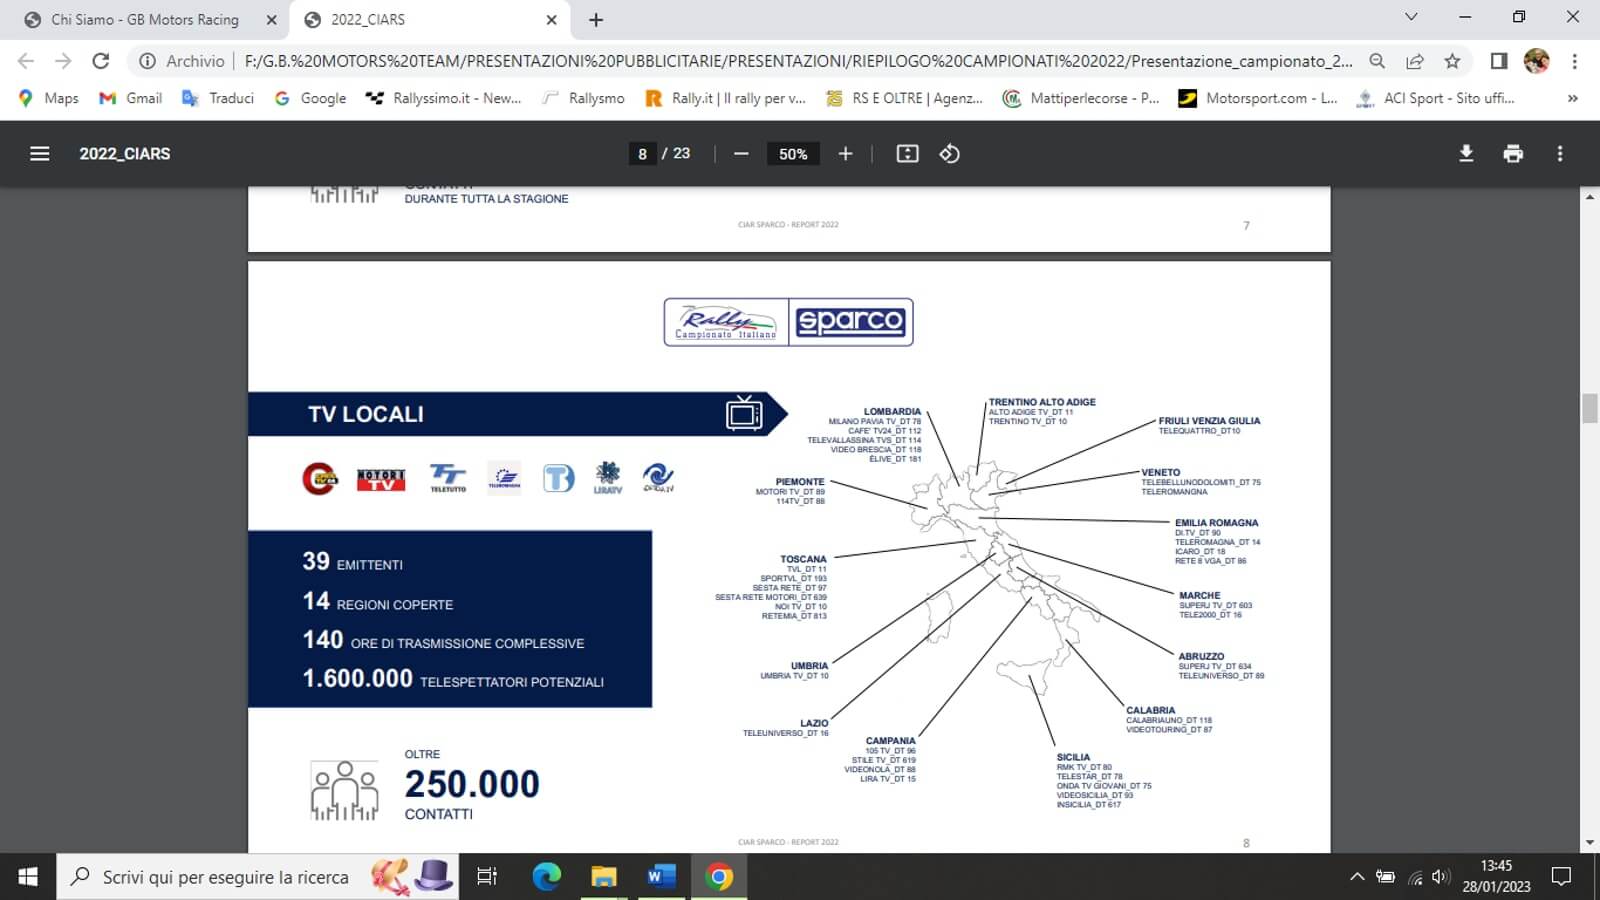Viewport: 1600px width, 900px height.
Task: Open the Rally.it bookmark
Action: click(x=726, y=98)
